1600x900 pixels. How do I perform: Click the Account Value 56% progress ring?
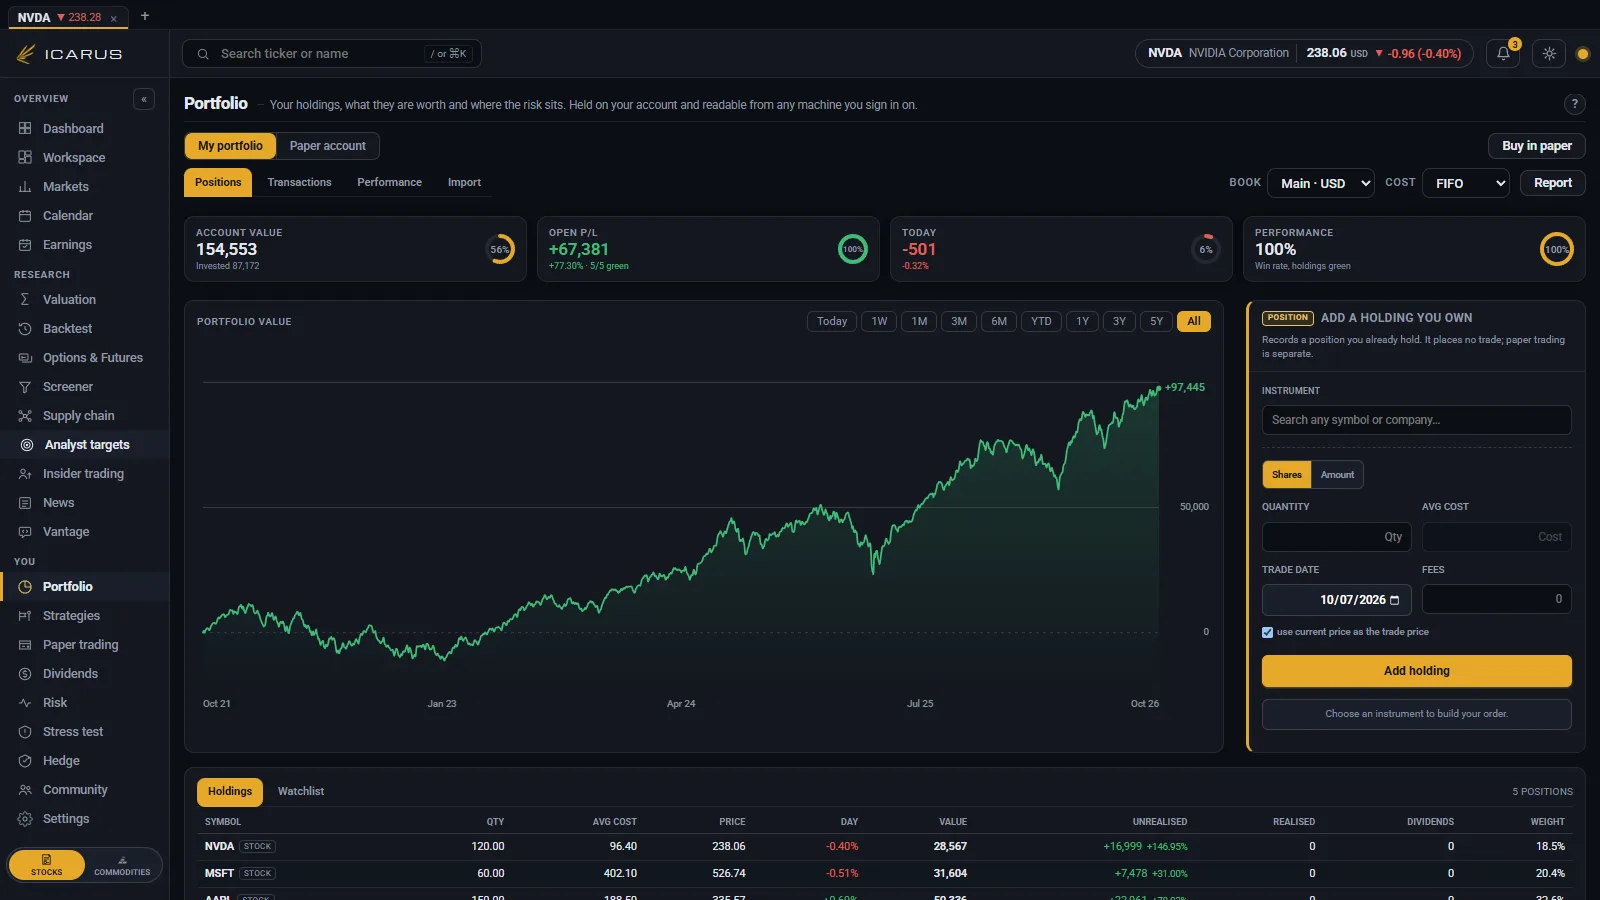pos(500,249)
